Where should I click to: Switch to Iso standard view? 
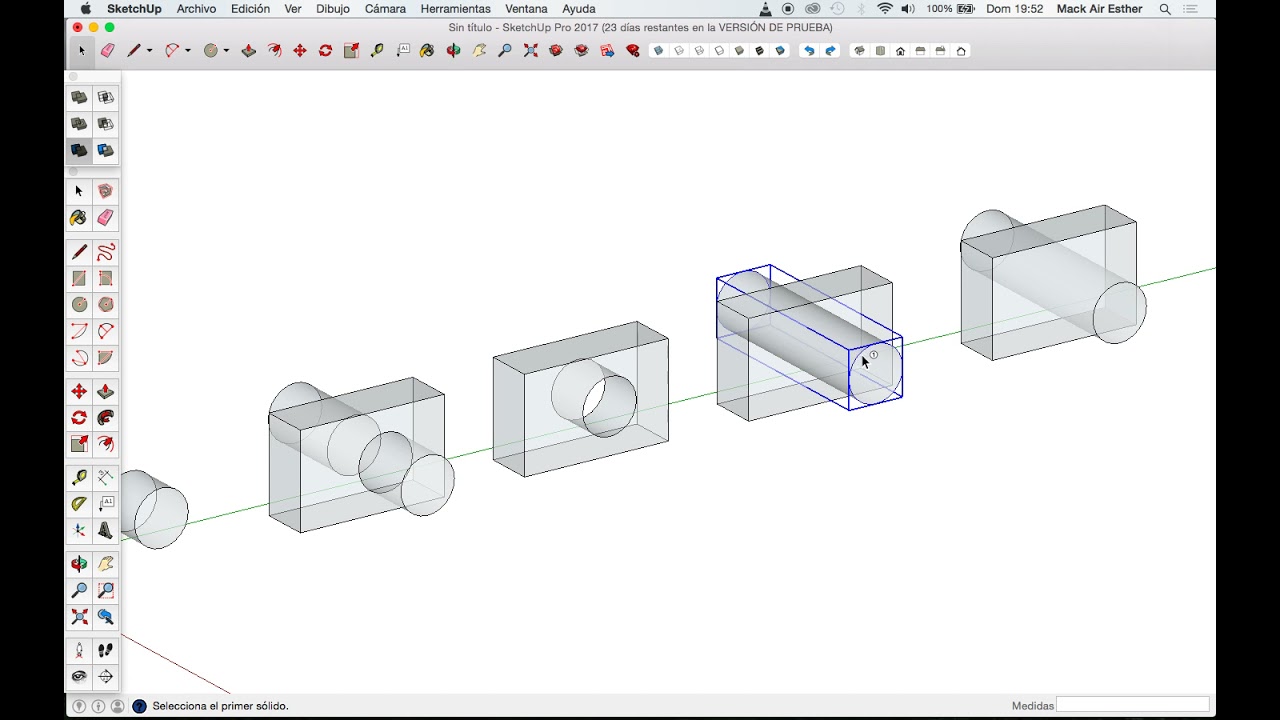[x=859, y=50]
